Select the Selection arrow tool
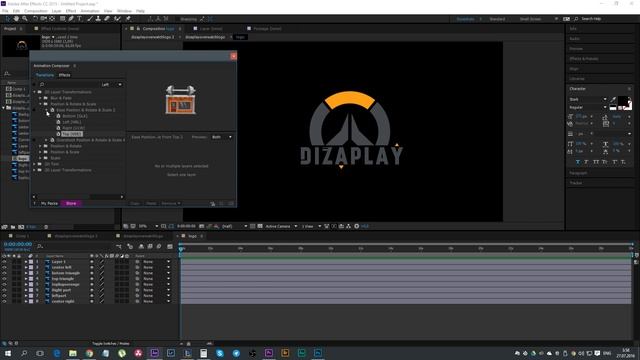The image size is (640, 360). [7, 19]
